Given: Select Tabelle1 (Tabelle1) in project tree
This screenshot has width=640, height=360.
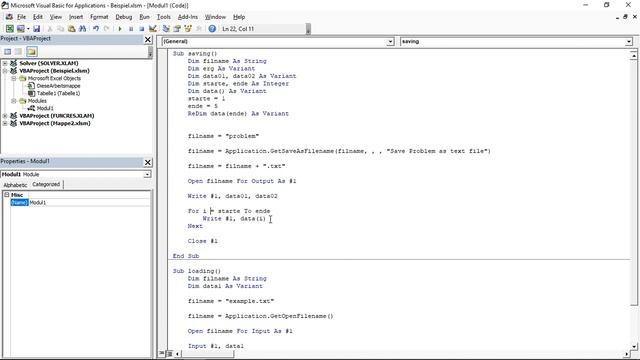Looking at the screenshot, I should point(58,93).
